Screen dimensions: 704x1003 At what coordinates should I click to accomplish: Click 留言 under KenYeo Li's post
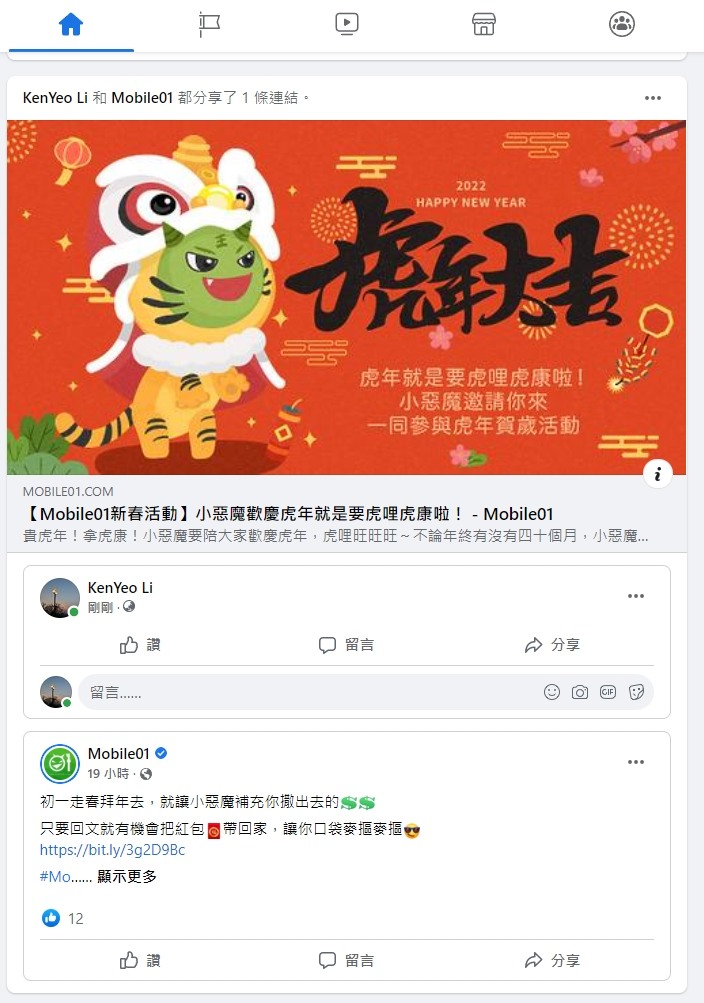(346, 645)
